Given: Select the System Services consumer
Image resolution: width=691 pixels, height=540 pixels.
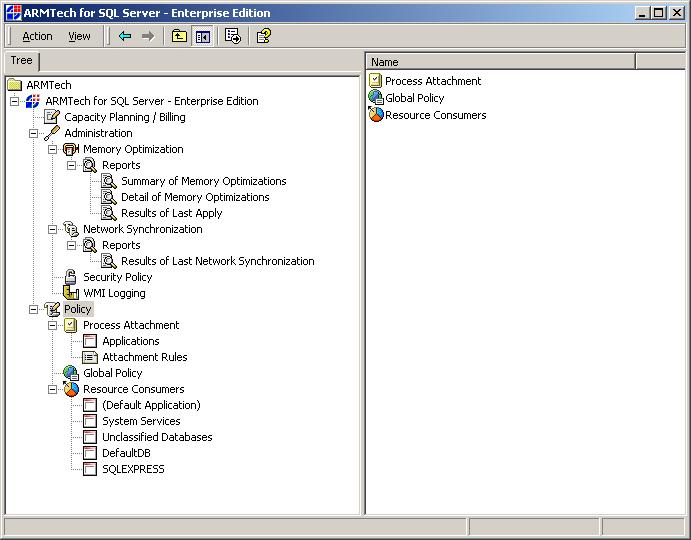Looking at the screenshot, I should [141, 421].
